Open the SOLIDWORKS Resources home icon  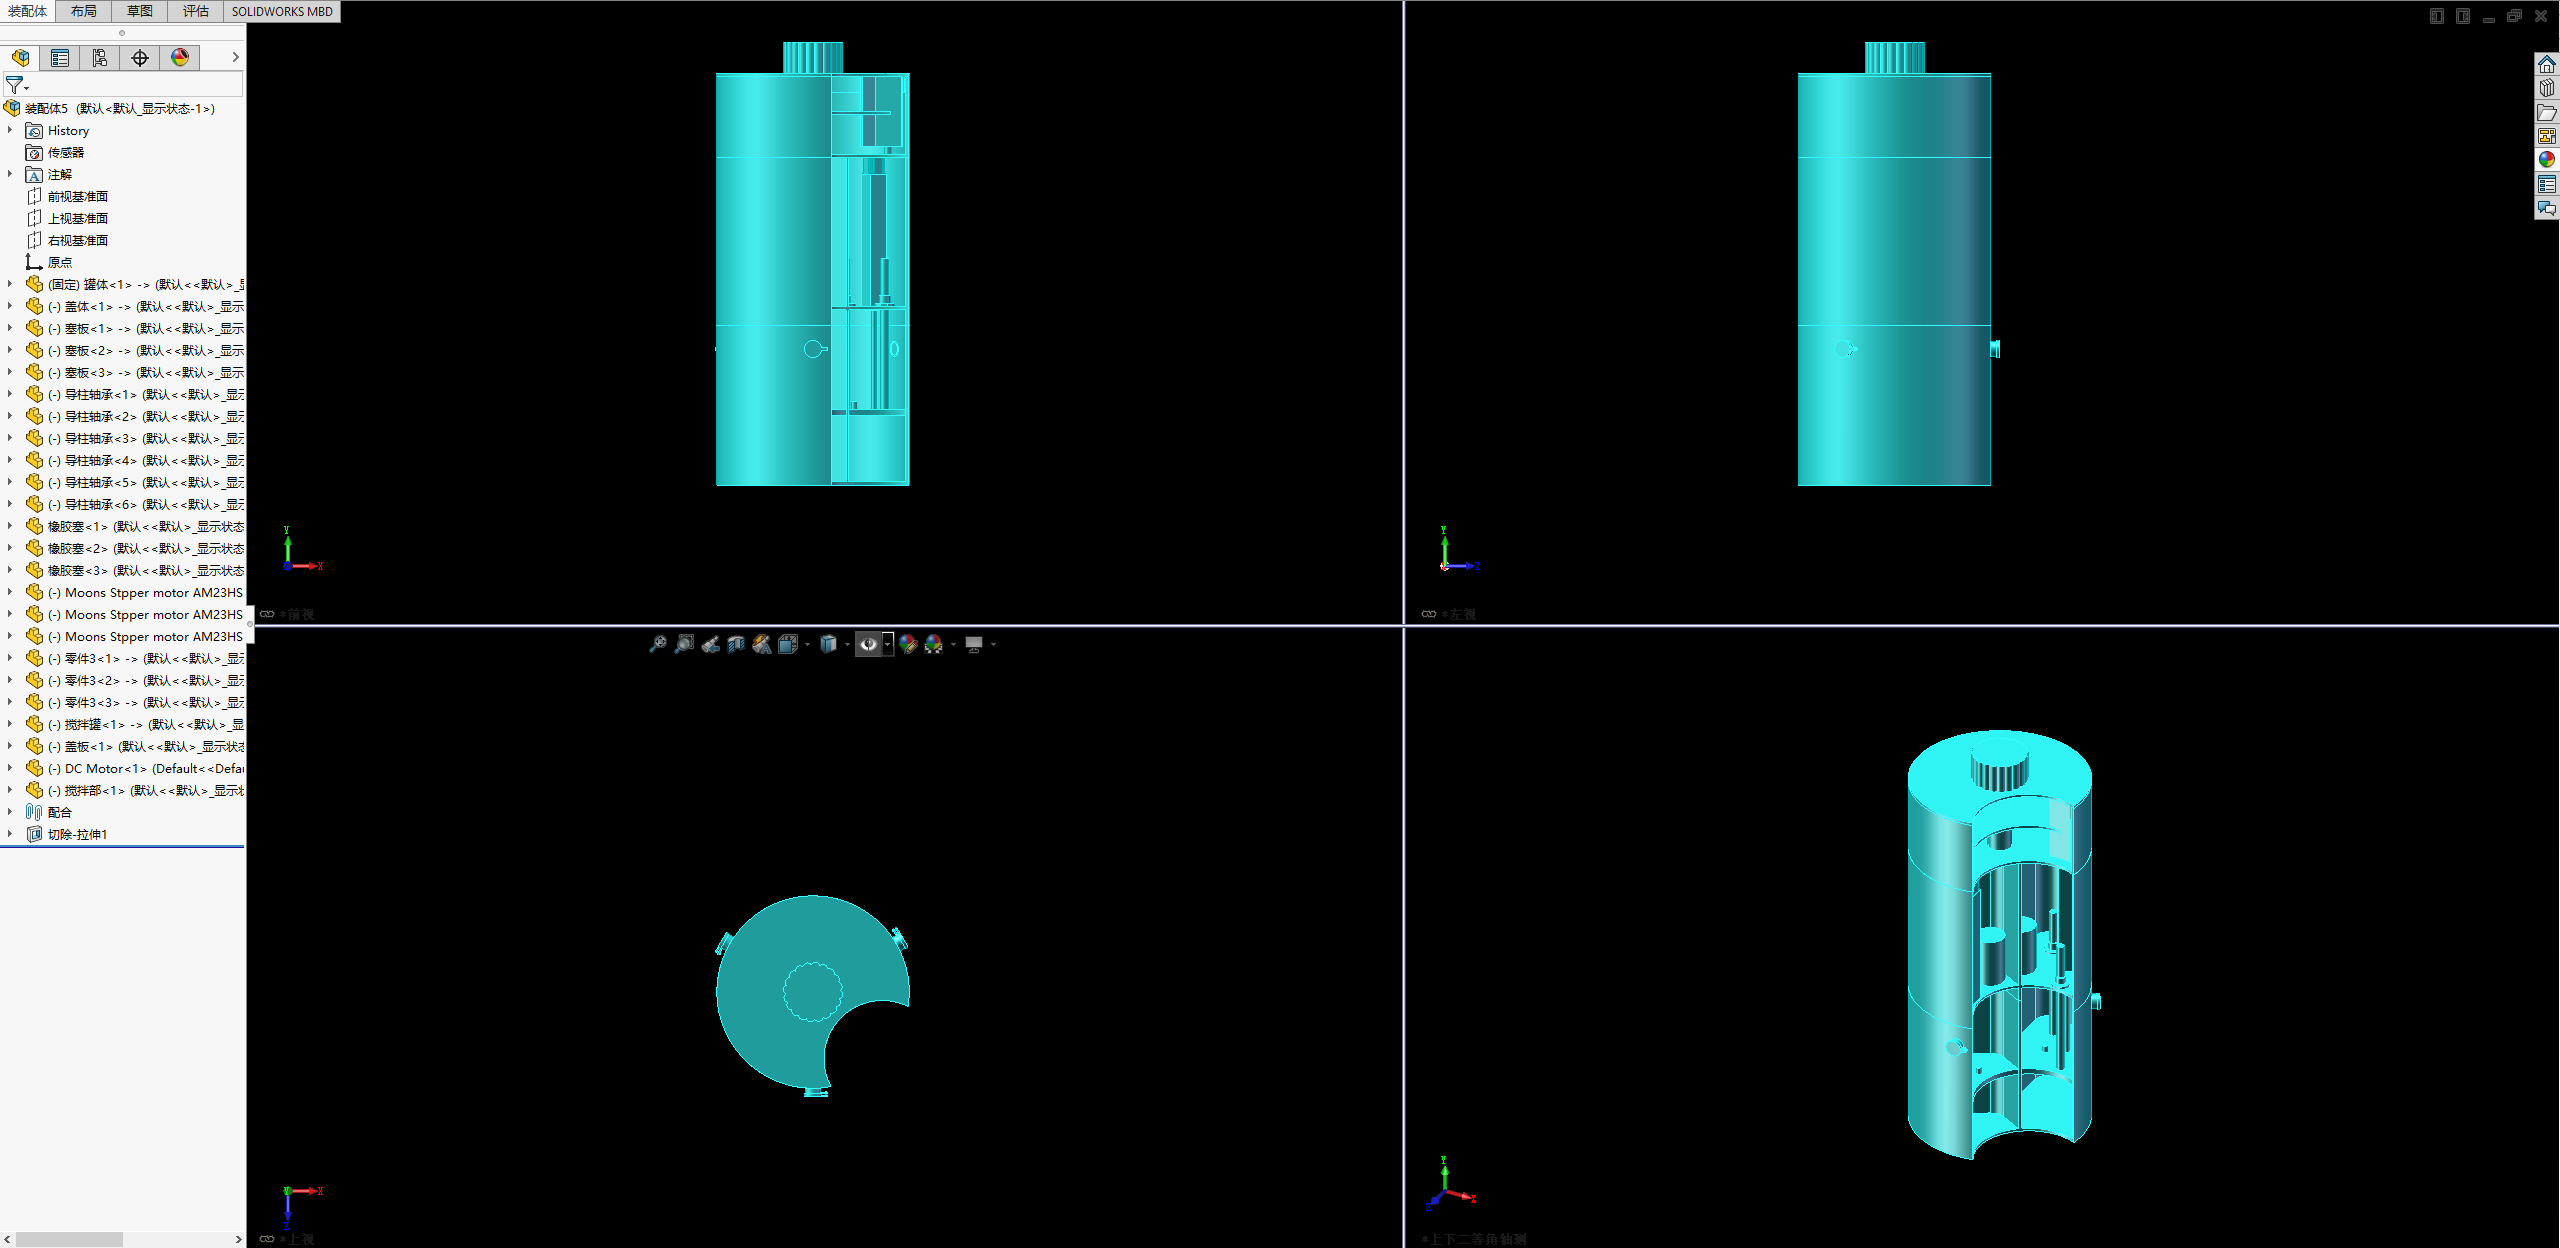2546,64
